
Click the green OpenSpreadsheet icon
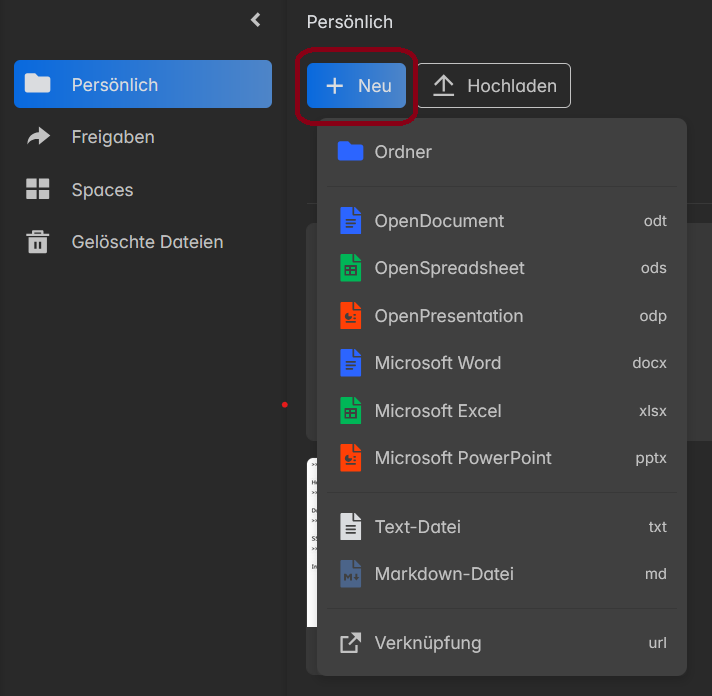[x=350, y=268]
